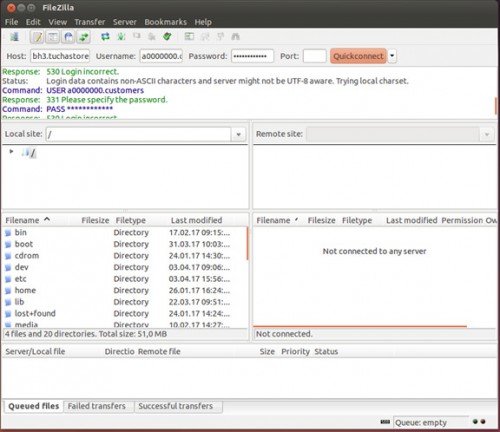Open the Help menu
Image resolution: width=500 pixels, height=432 pixels.
203,22
